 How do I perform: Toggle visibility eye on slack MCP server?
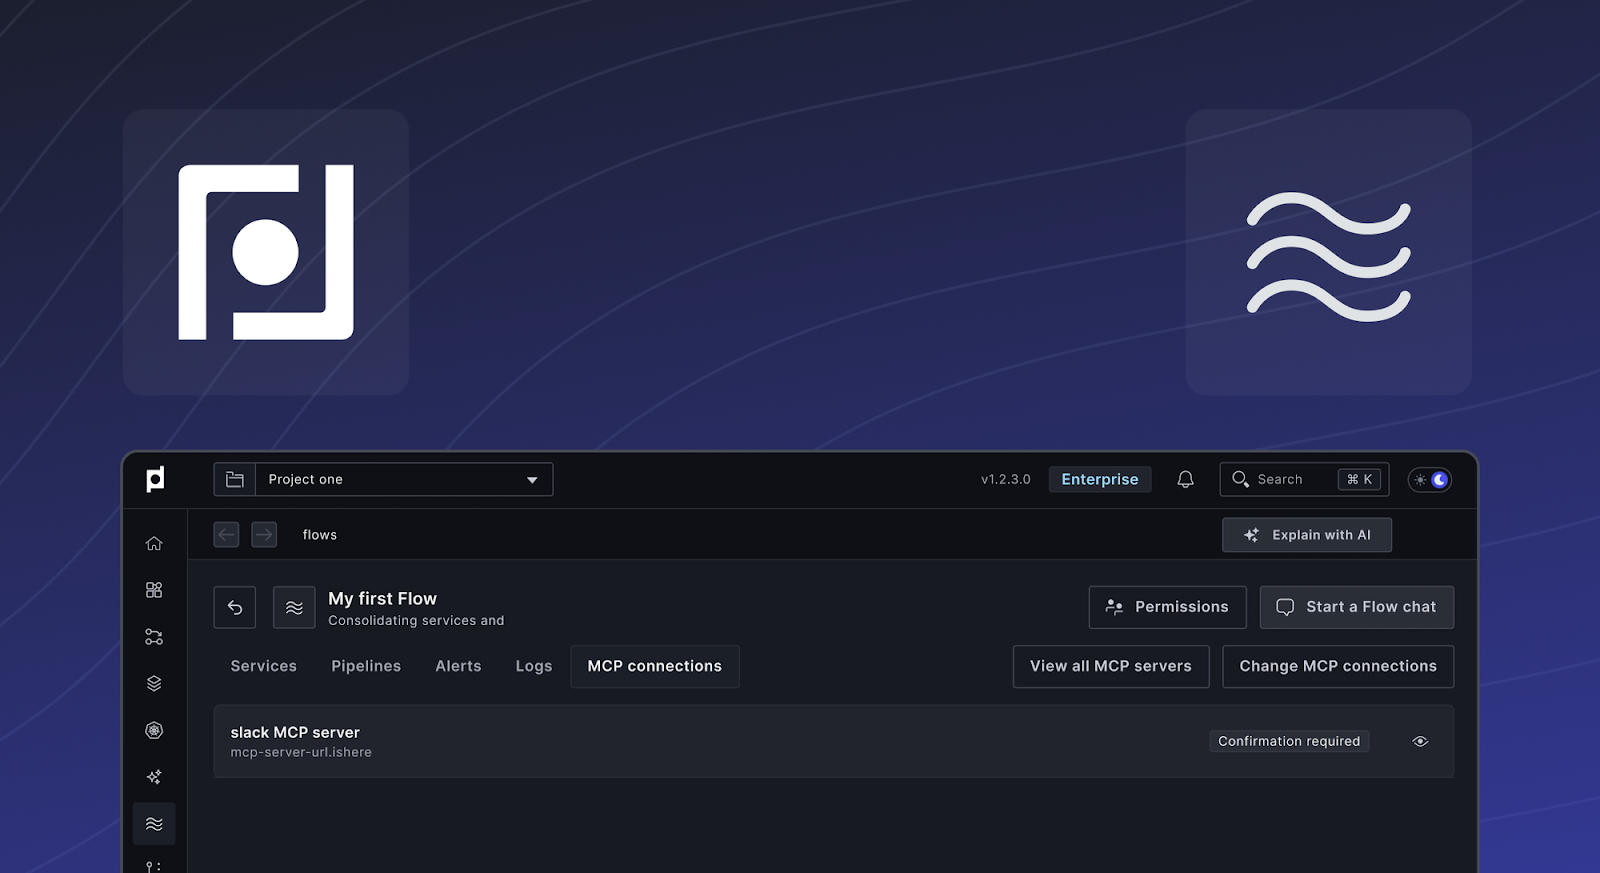pyautogui.click(x=1420, y=741)
